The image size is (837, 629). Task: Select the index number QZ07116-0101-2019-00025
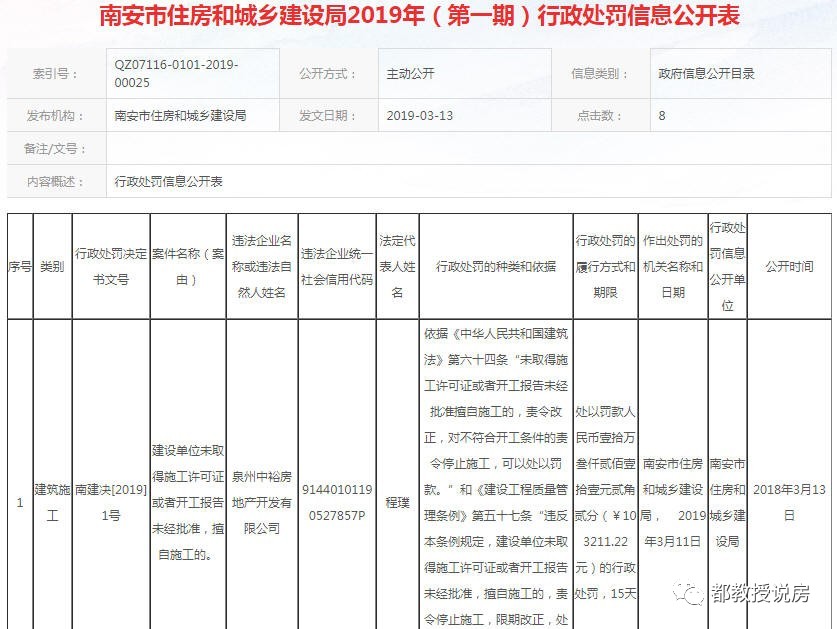click(177, 72)
